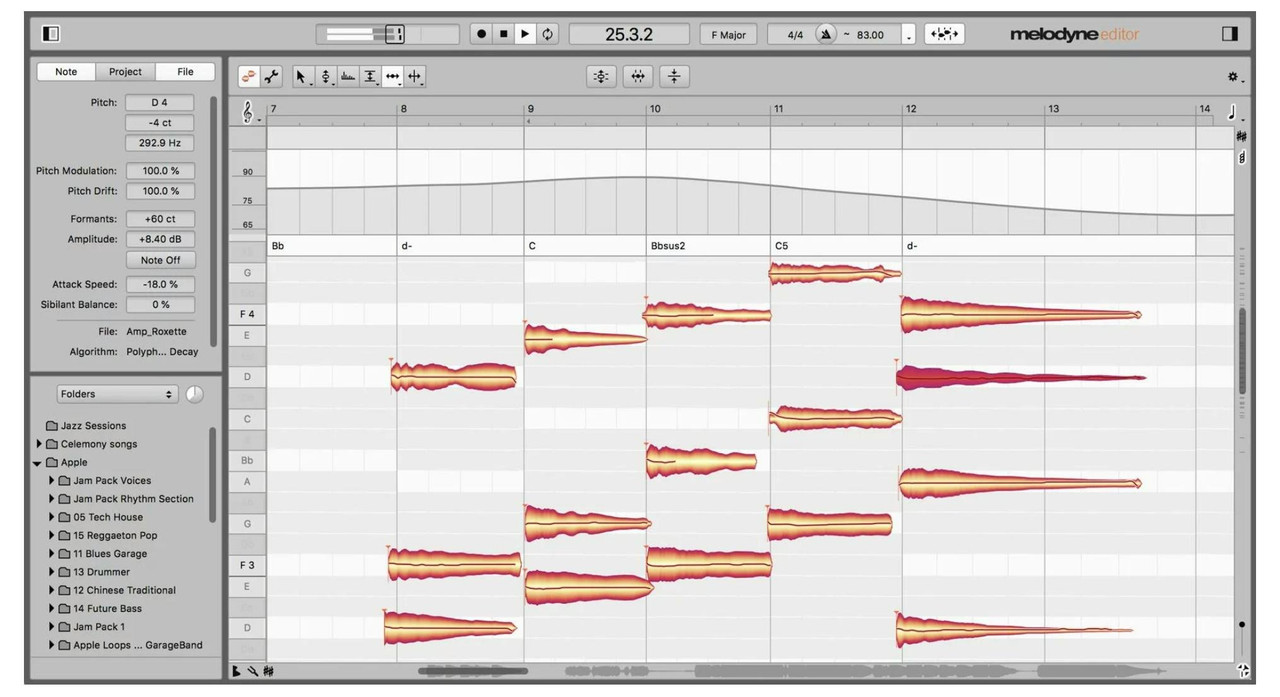Click the Note Off button
This screenshot has width=1280, height=697.
point(160,259)
